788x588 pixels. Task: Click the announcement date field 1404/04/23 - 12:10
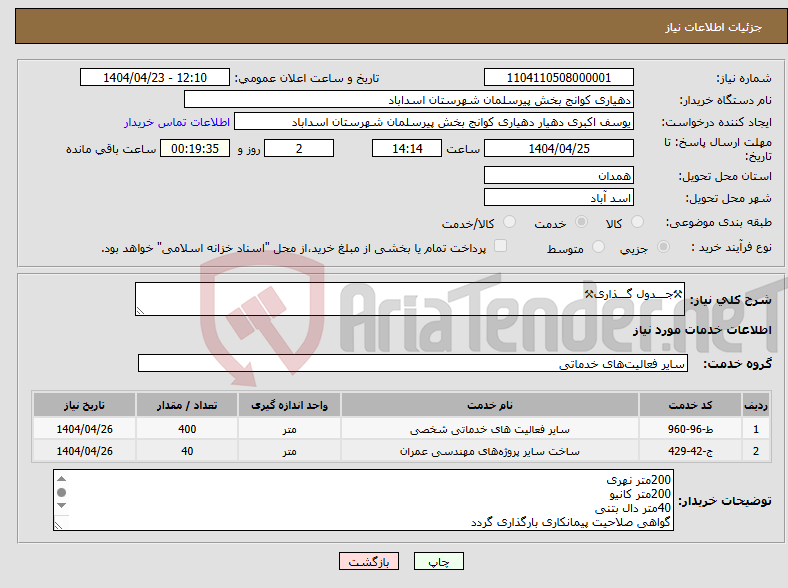tap(155, 77)
